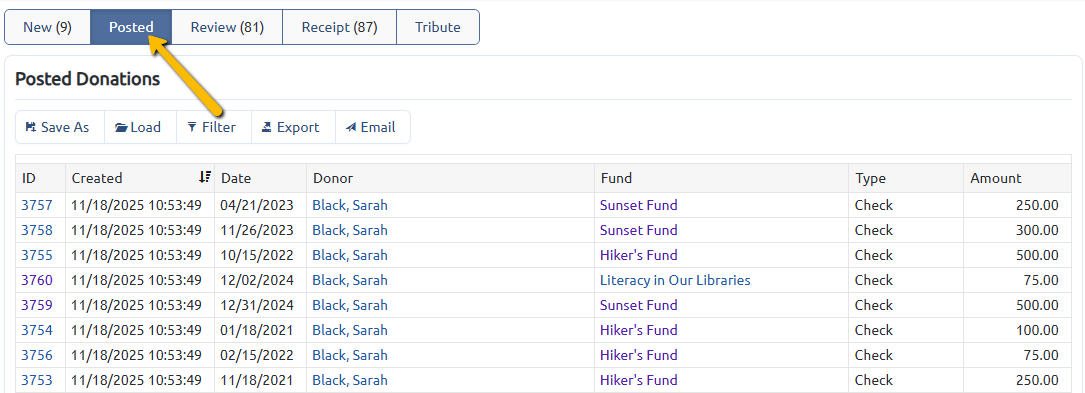This screenshot has width=1085, height=393.
Task: Open donation ID 3753
Action: (37, 380)
